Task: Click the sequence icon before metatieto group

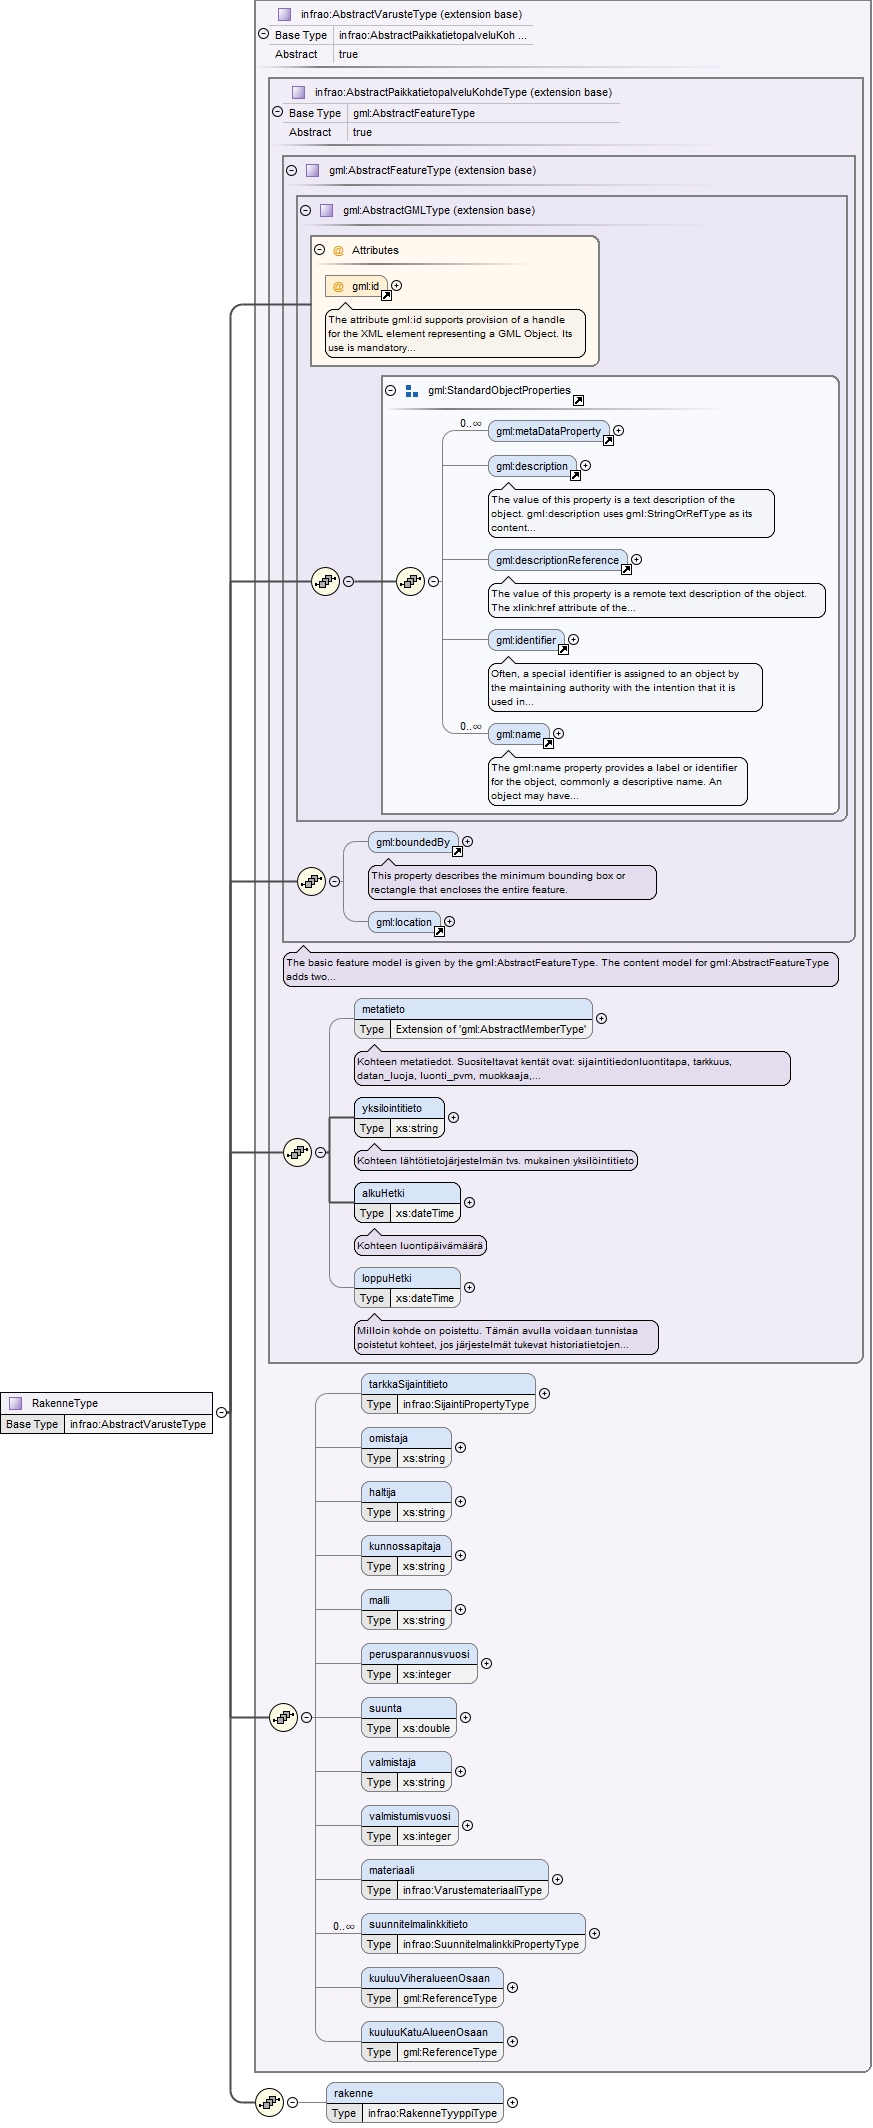Action: pyautogui.click(x=298, y=1152)
